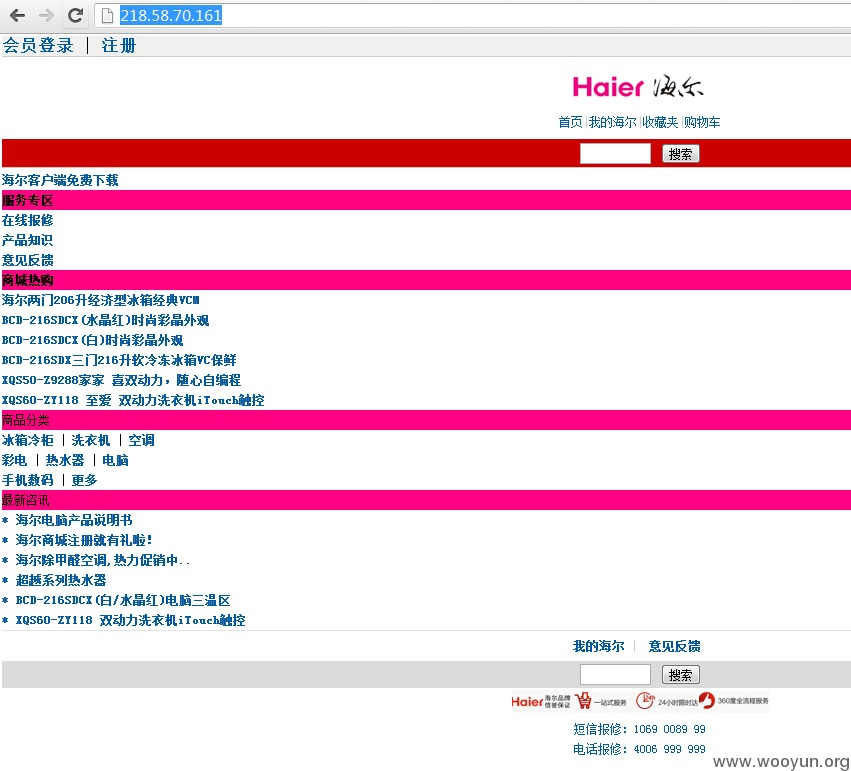Screen dimensions: 851x771
Task: Open the 更多 more categories link
Action: 84,480
